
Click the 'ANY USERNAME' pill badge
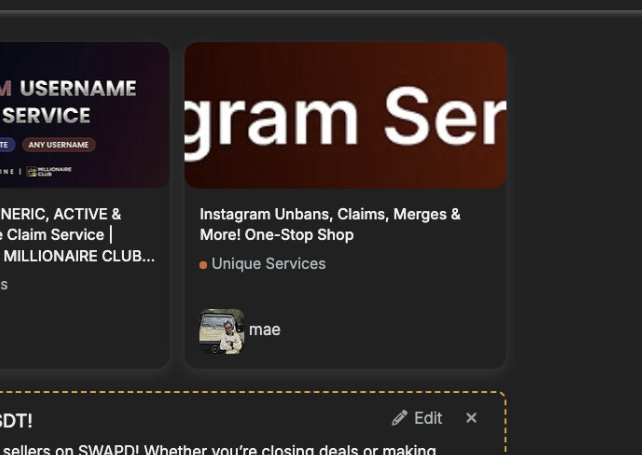59,145
